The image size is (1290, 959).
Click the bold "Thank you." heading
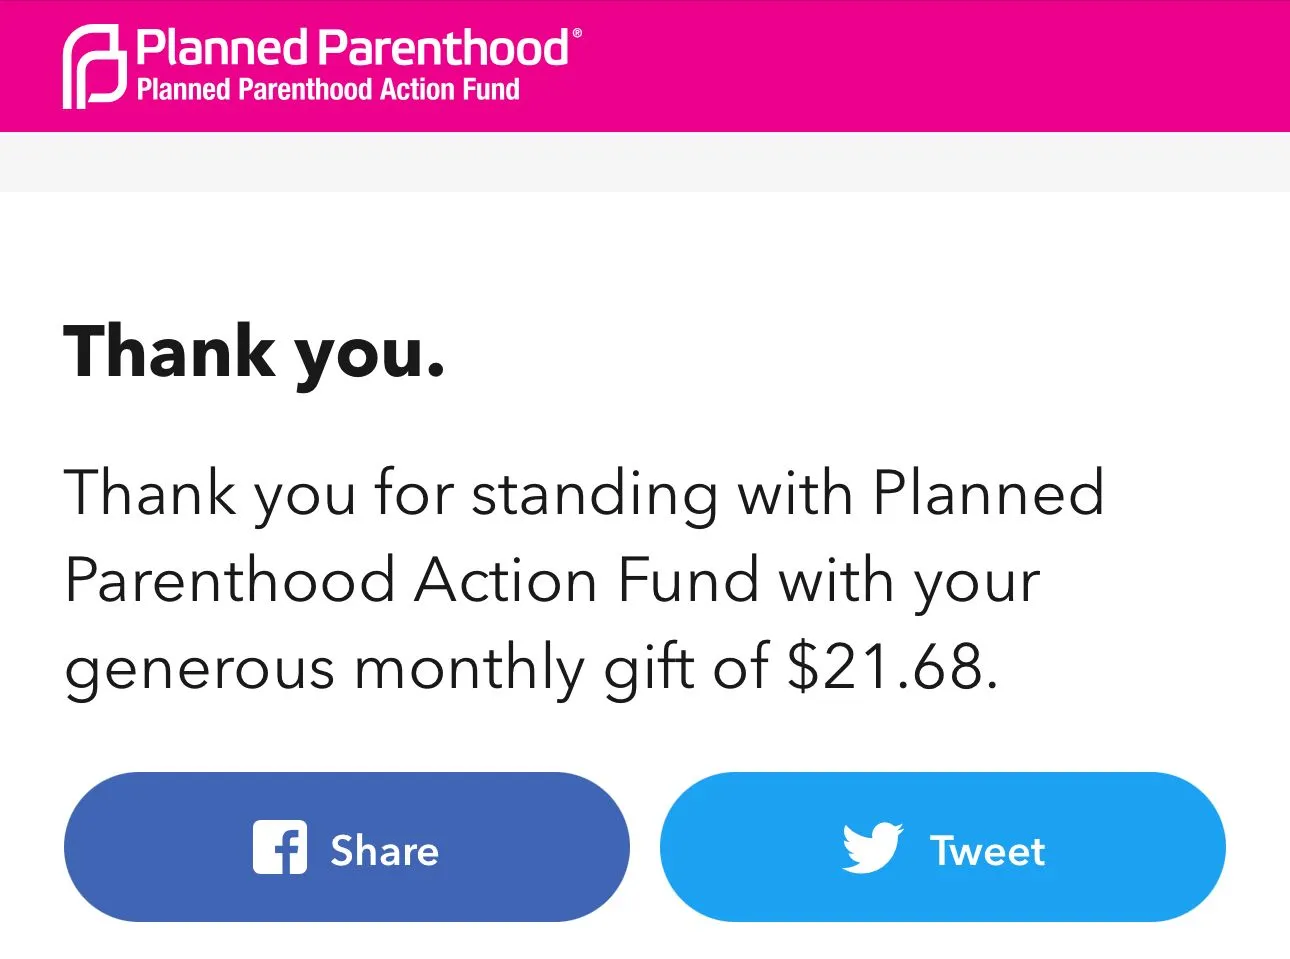click(254, 352)
